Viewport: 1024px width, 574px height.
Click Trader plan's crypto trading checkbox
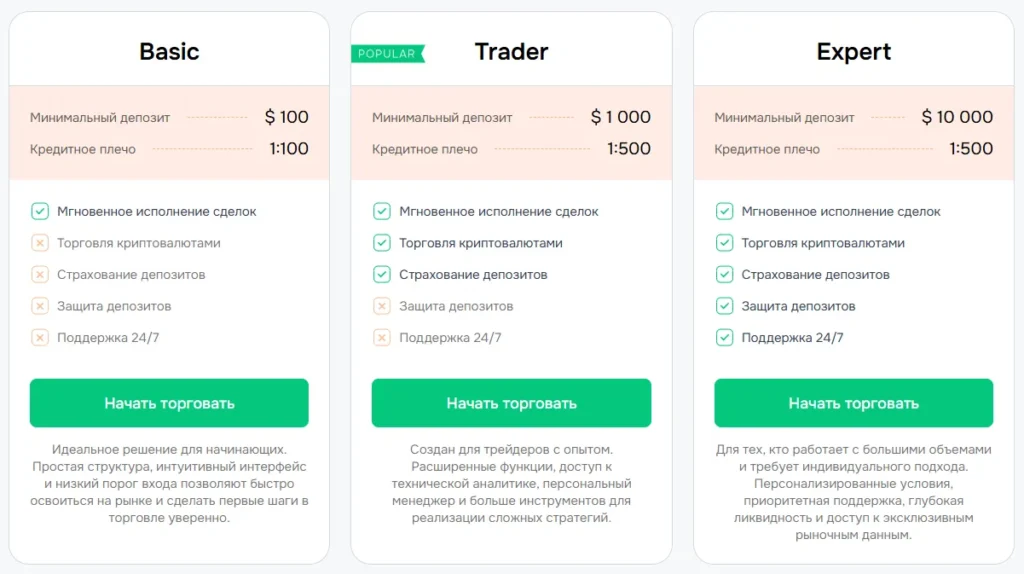382,243
